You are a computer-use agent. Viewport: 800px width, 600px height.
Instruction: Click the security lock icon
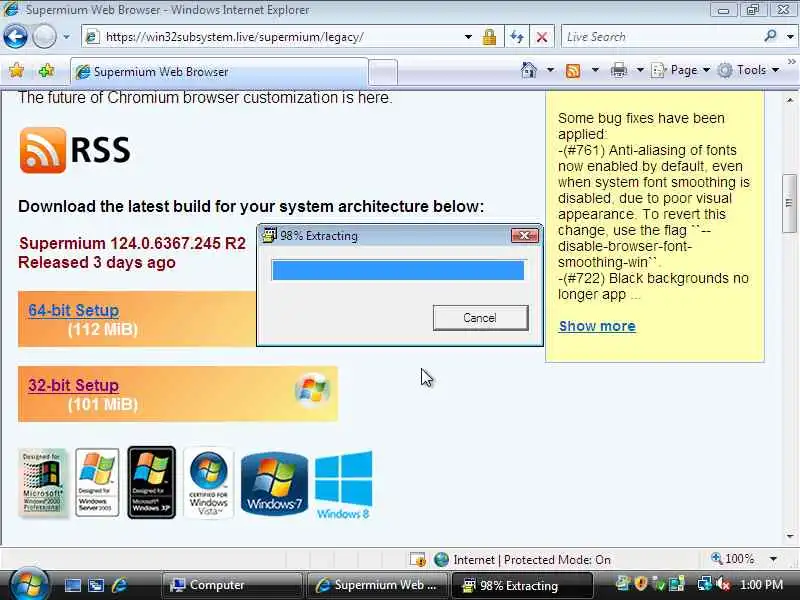[x=489, y=37]
